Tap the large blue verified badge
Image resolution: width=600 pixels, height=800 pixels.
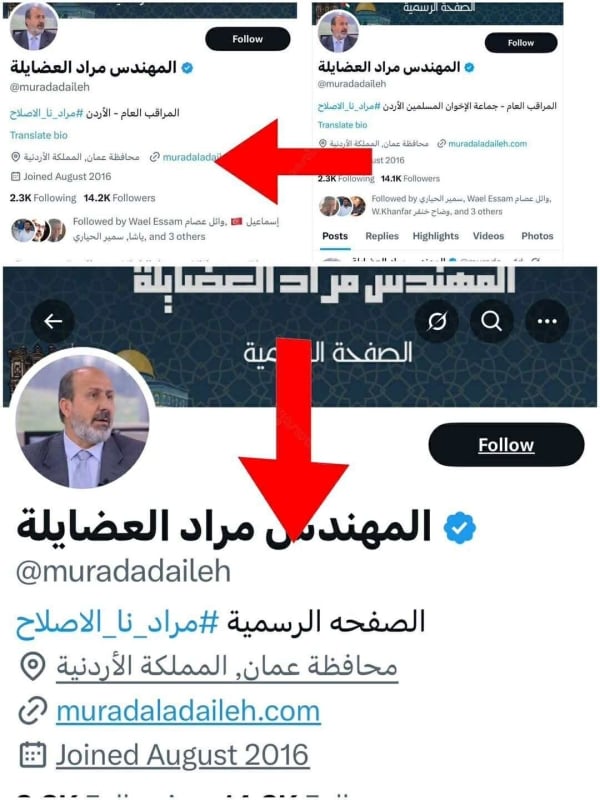460,527
